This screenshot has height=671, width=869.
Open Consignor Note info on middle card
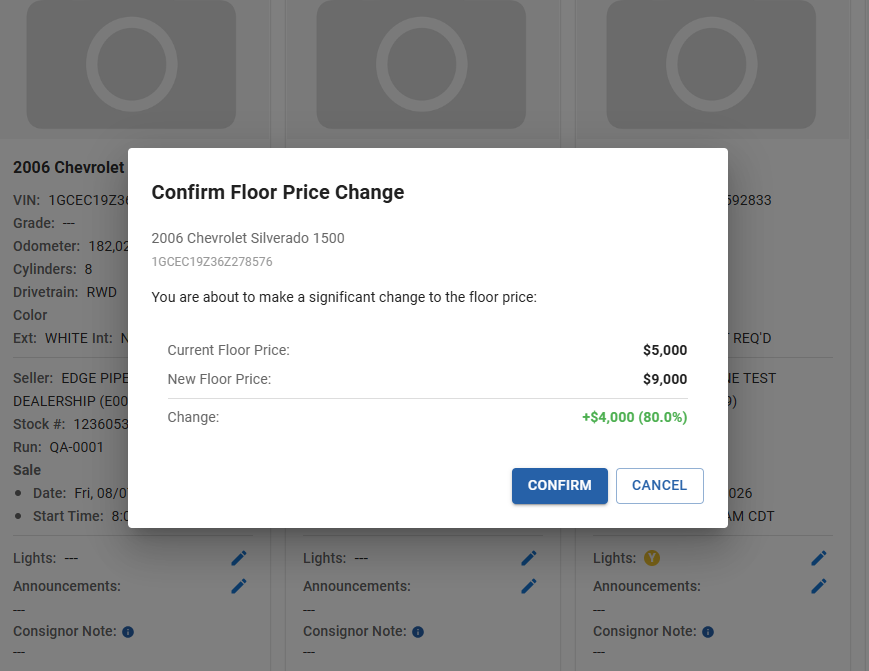tap(418, 632)
